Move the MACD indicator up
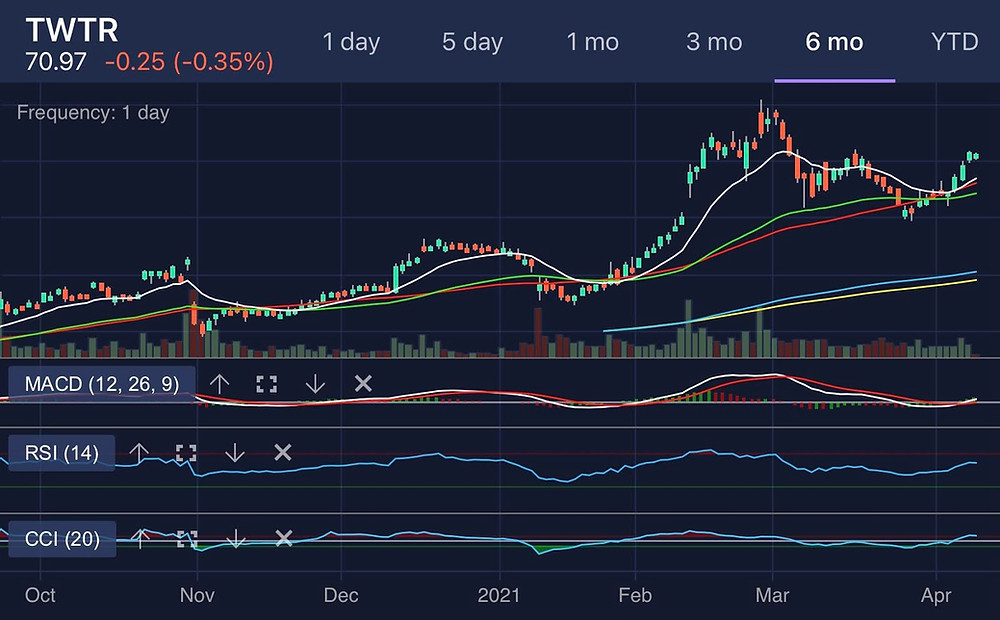Screen dimensions: 1000x620 (x=219, y=383)
